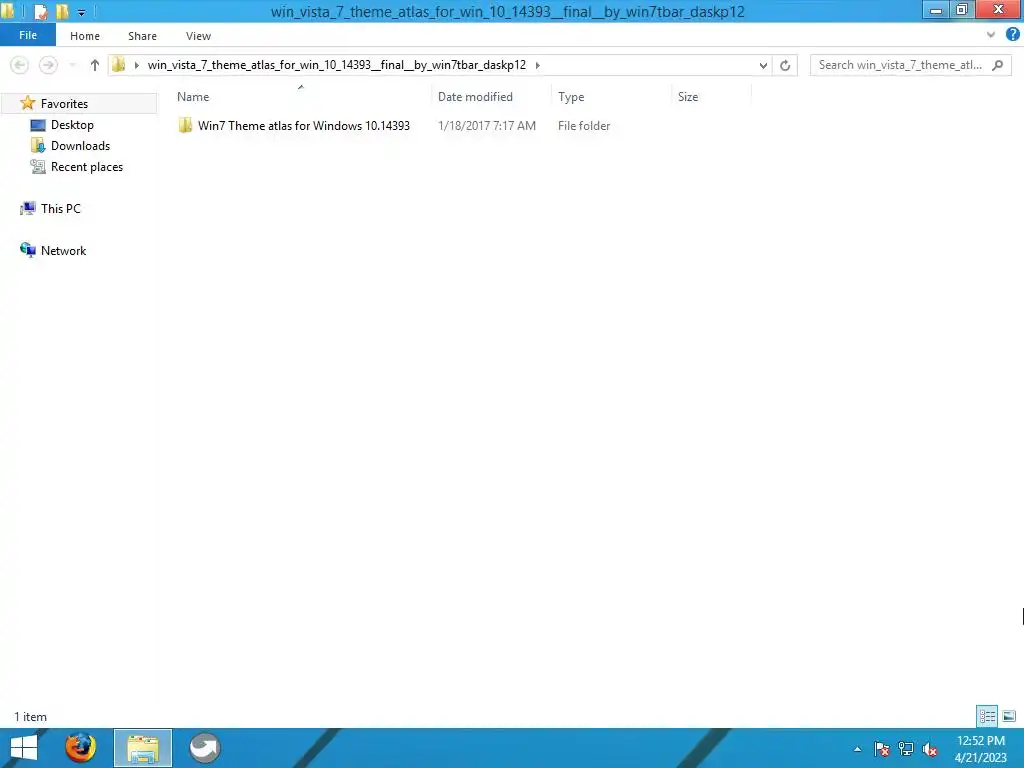Click the This PC computer icon

click(x=27, y=208)
